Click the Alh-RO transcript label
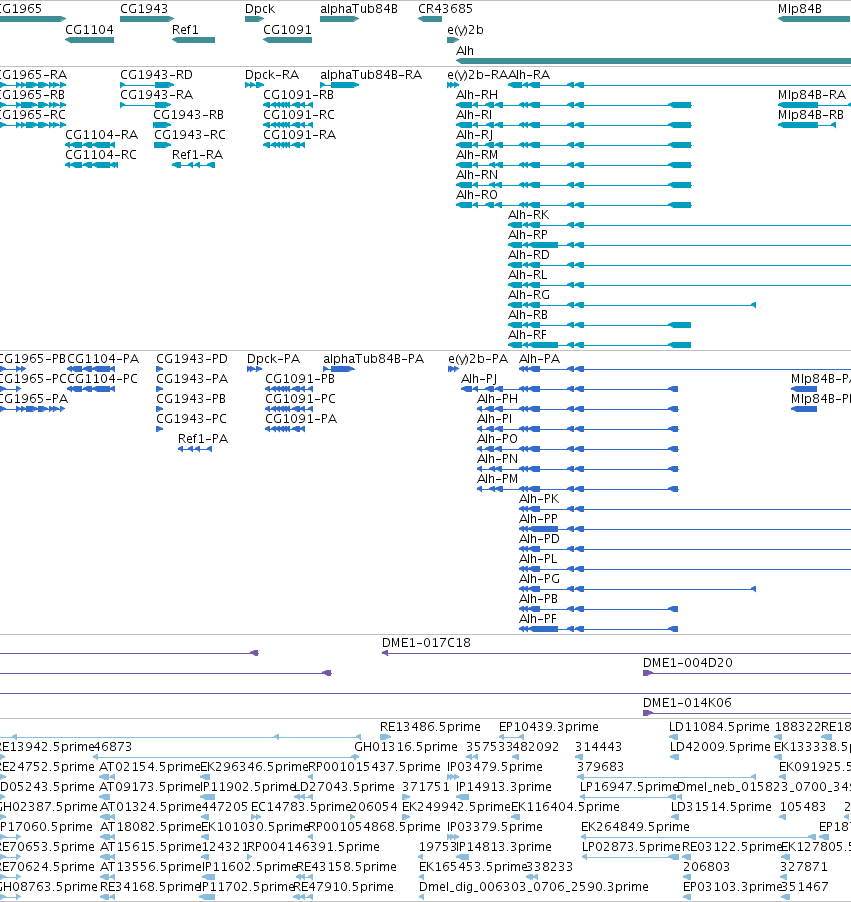The image size is (851, 902). click(476, 195)
